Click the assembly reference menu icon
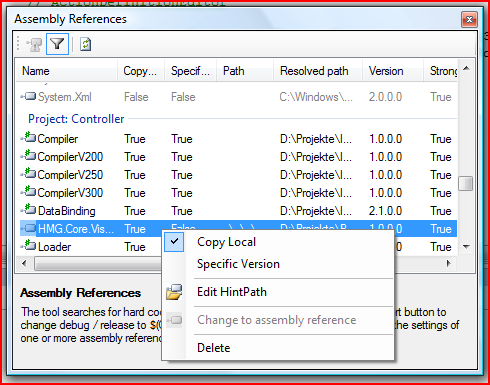The image size is (490, 385). [174, 320]
